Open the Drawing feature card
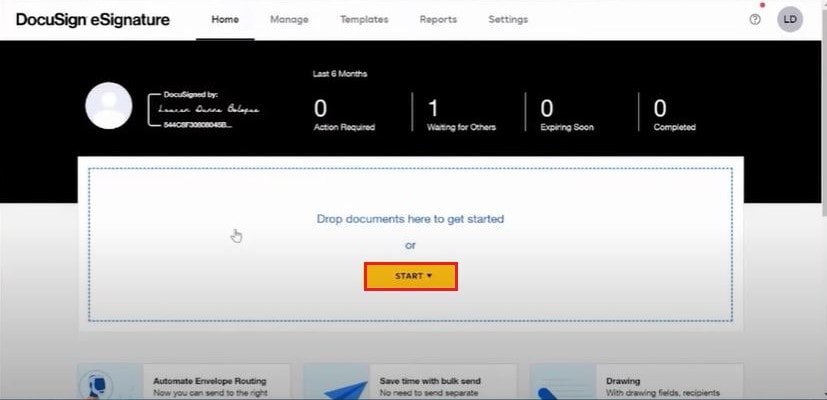 [637, 382]
